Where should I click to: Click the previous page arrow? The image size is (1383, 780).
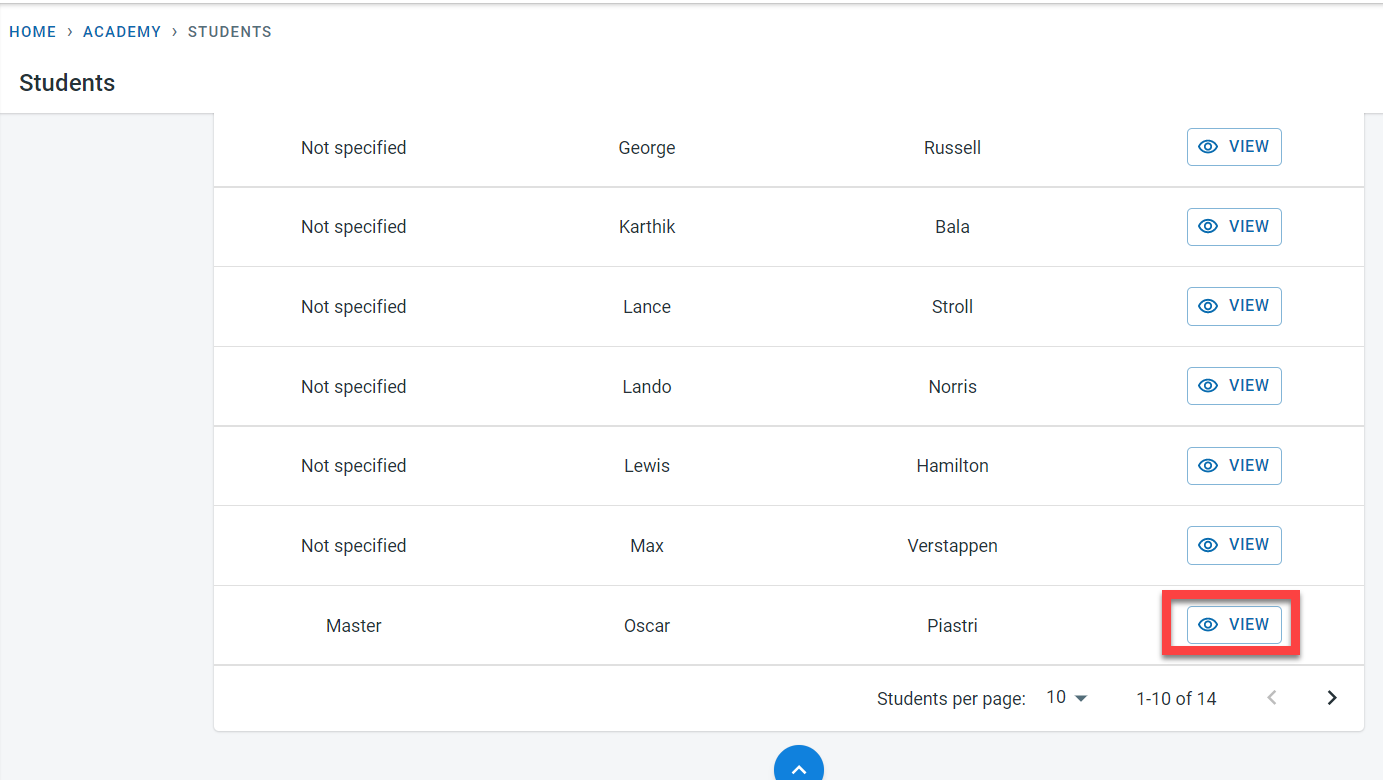(x=1272, y=698)
